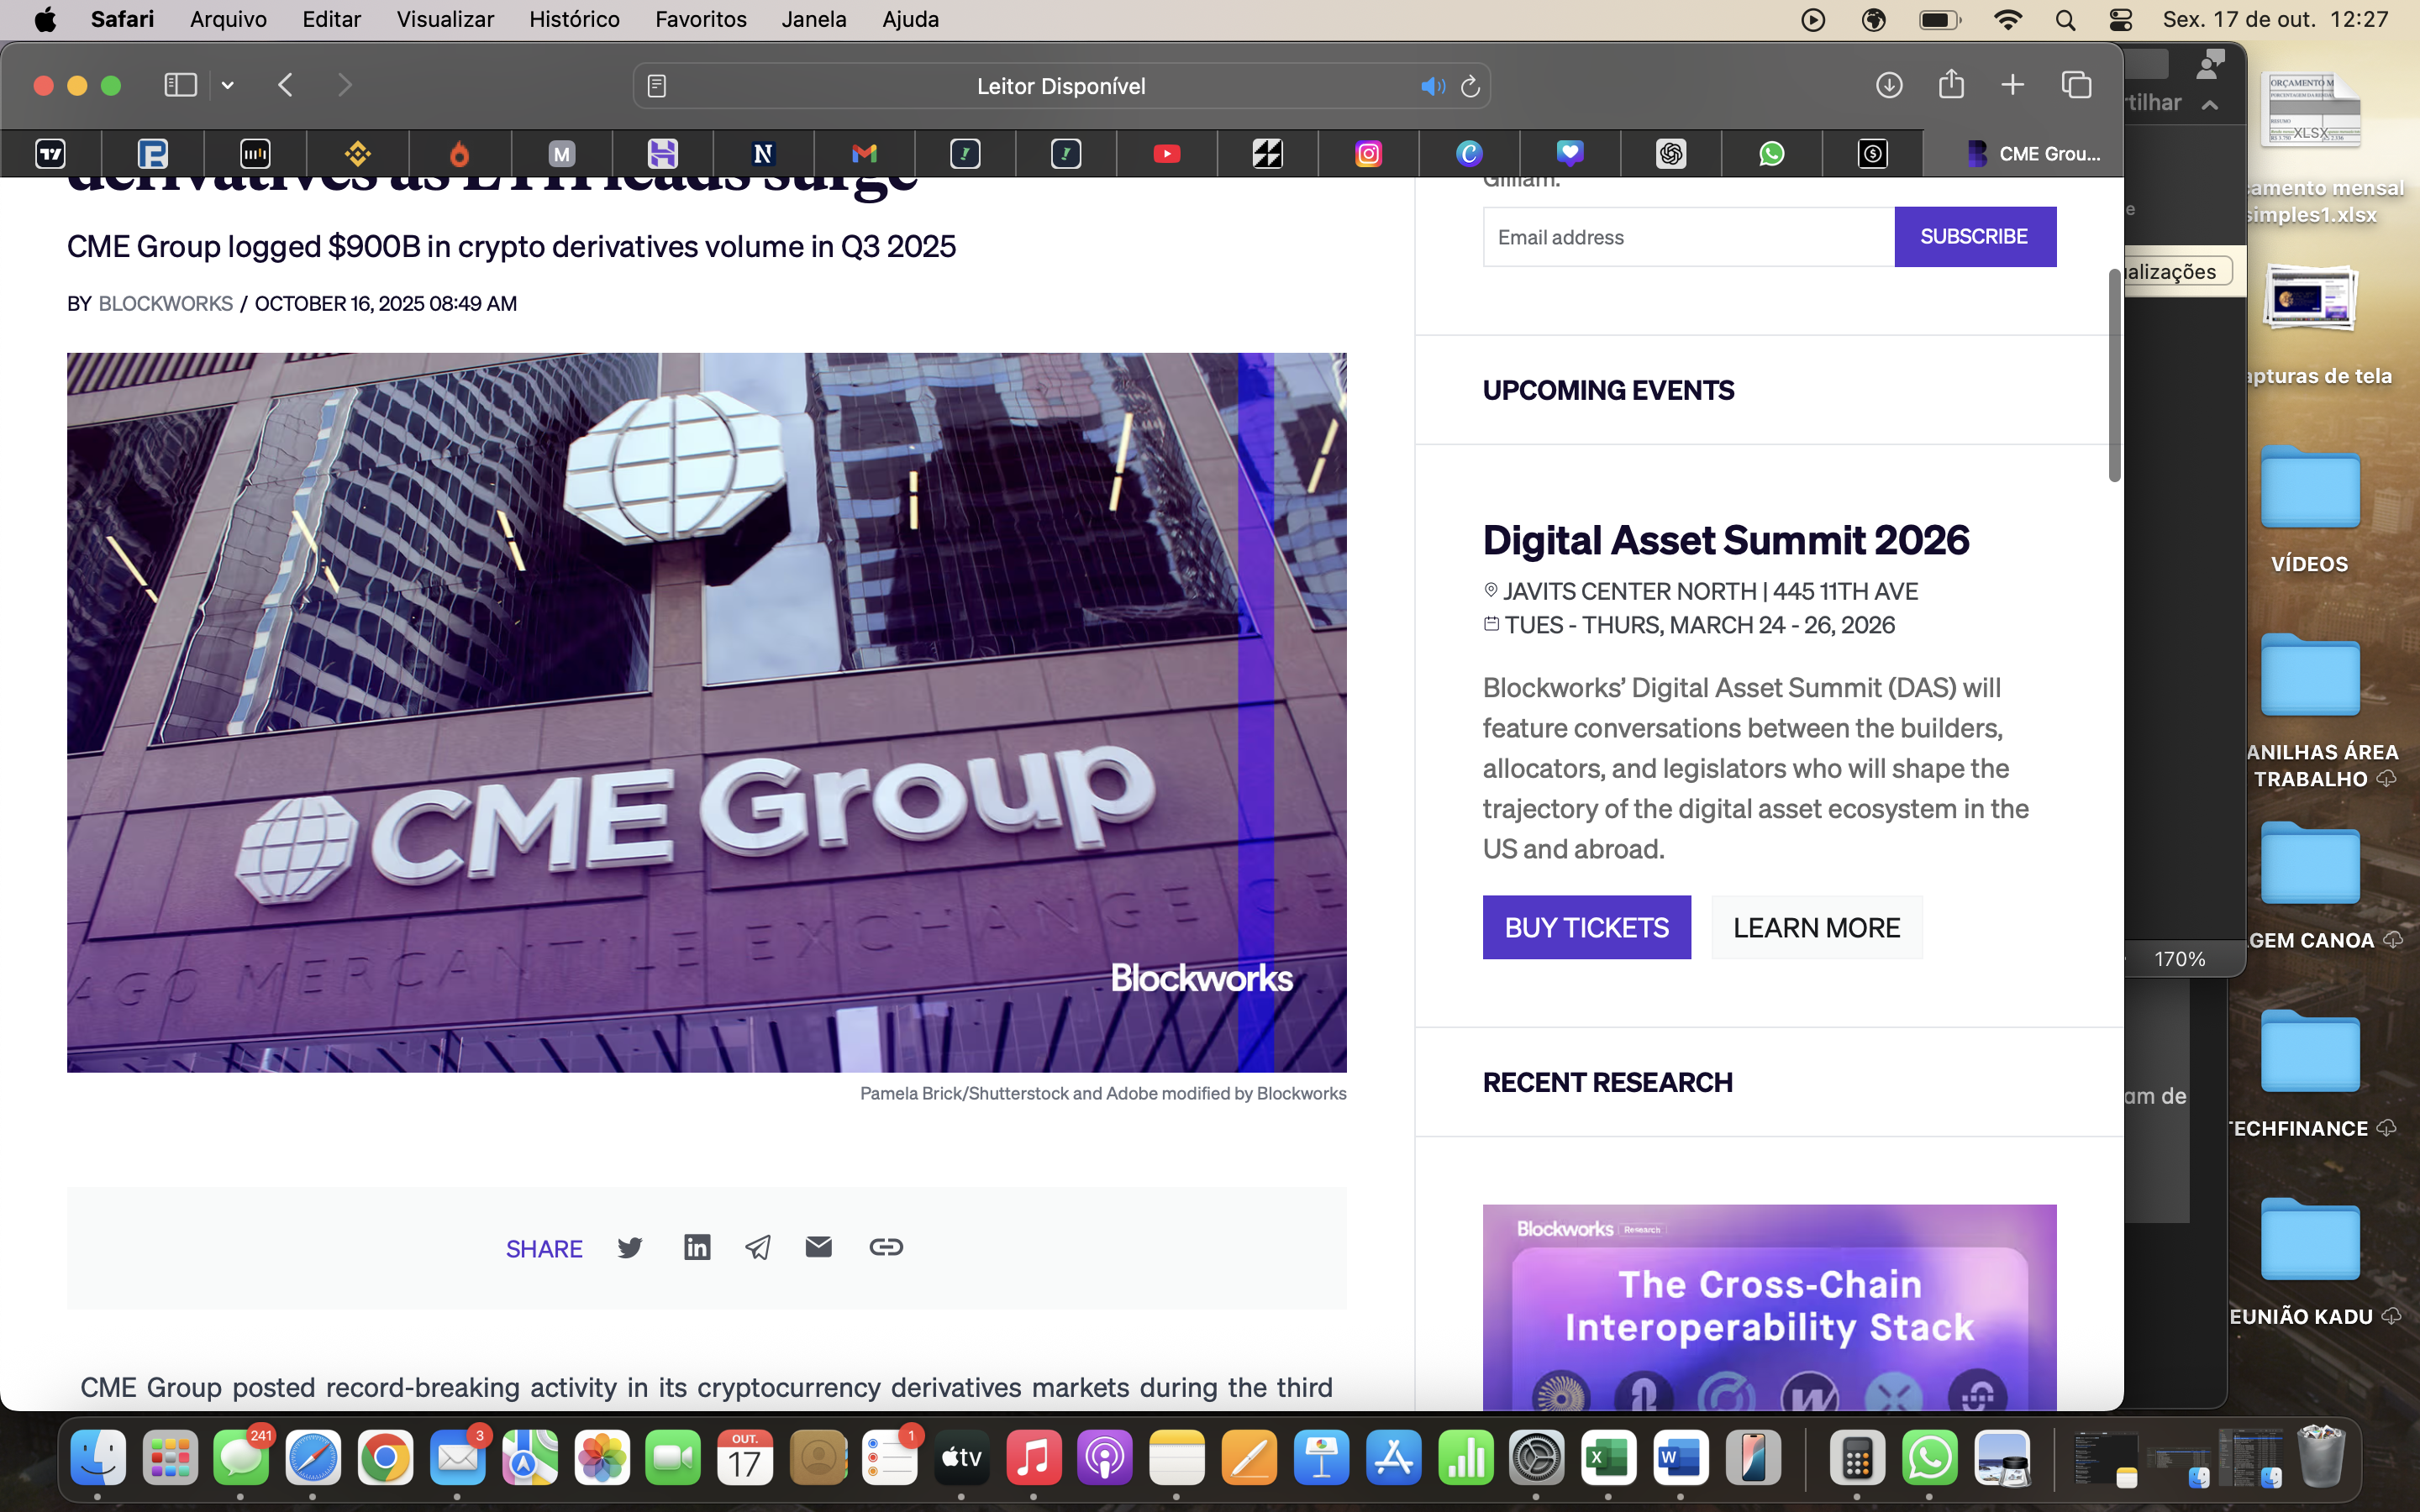This screenshot has width=2420, height=1512.
Task: Switch to the YouTube pinned tab
Action: [1166, 154]
